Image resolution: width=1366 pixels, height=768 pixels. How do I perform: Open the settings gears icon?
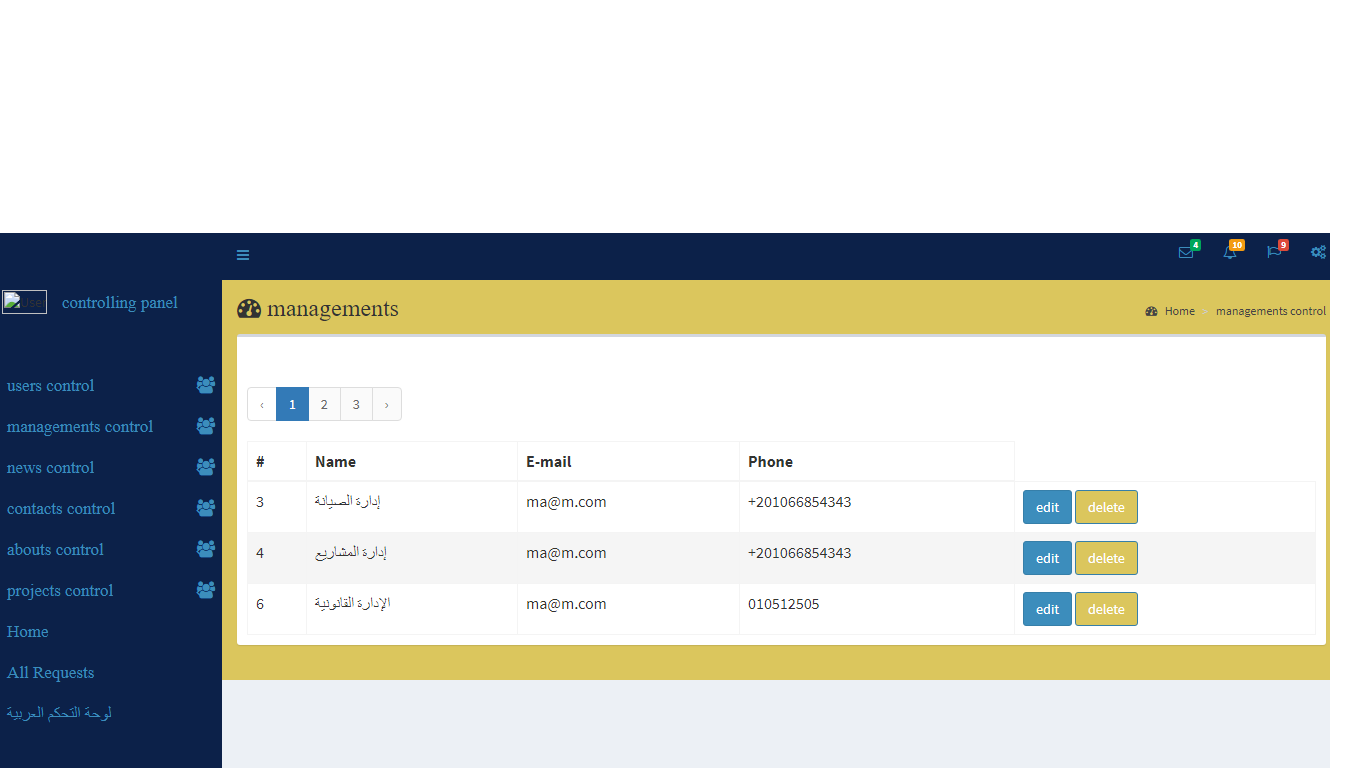click(x=1318, y=253)
